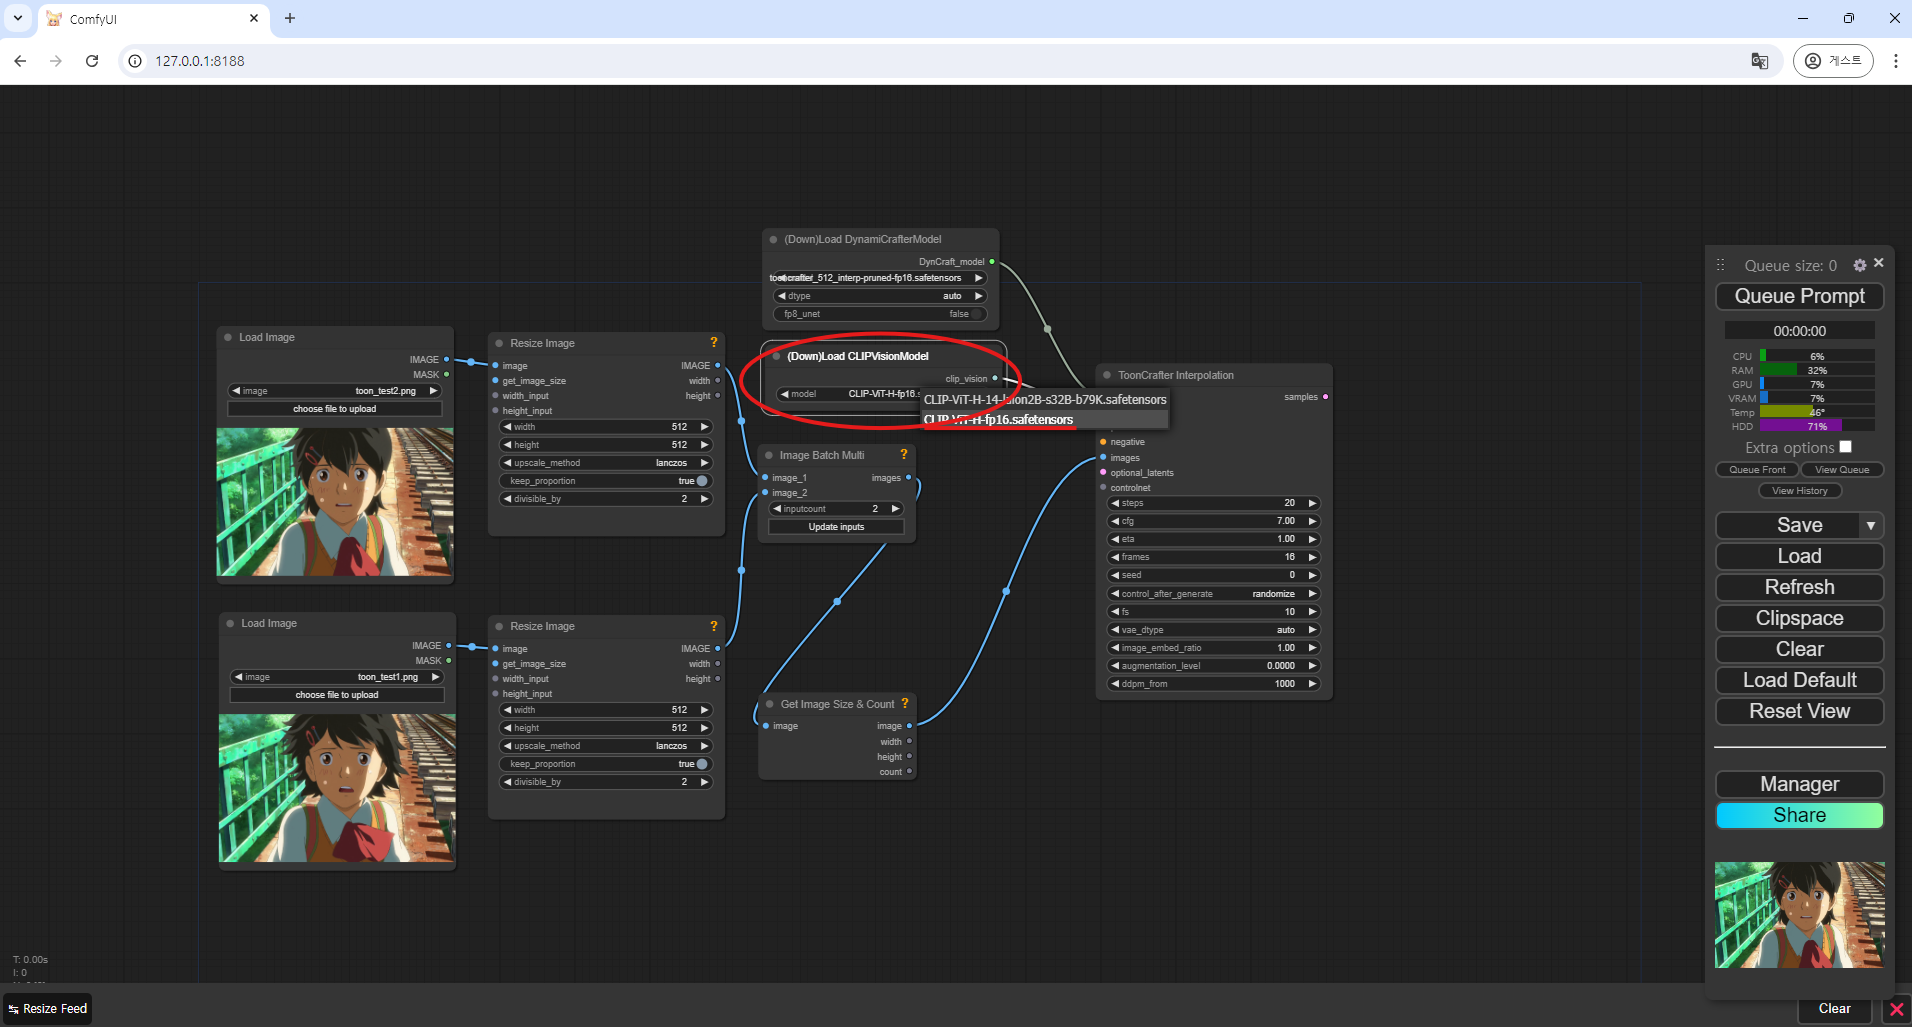The width and height of the screenshot is (1912, 1027).
Task: Open the ComfyUI Manager
Action: [x=1799, y=784]
